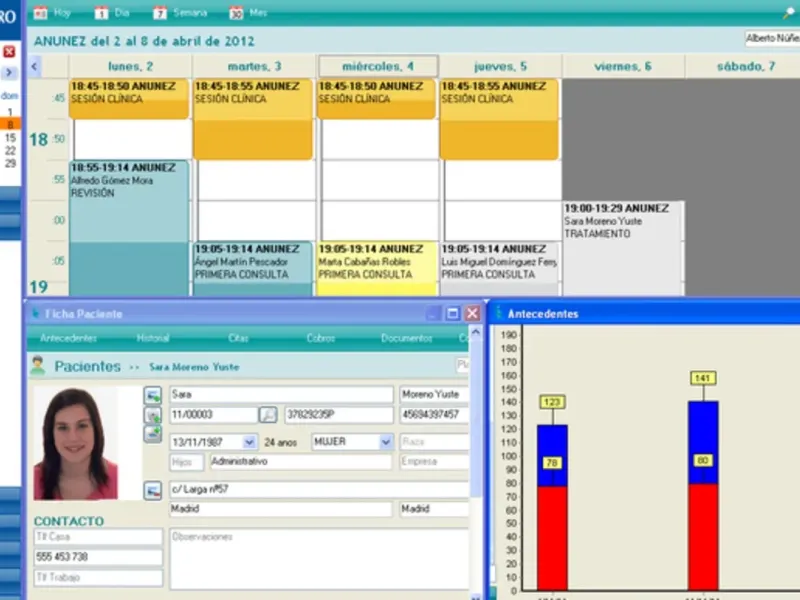Switch to Mes view
The width and height of the screenshot is (800, 600).
click(x=248, y=13)
